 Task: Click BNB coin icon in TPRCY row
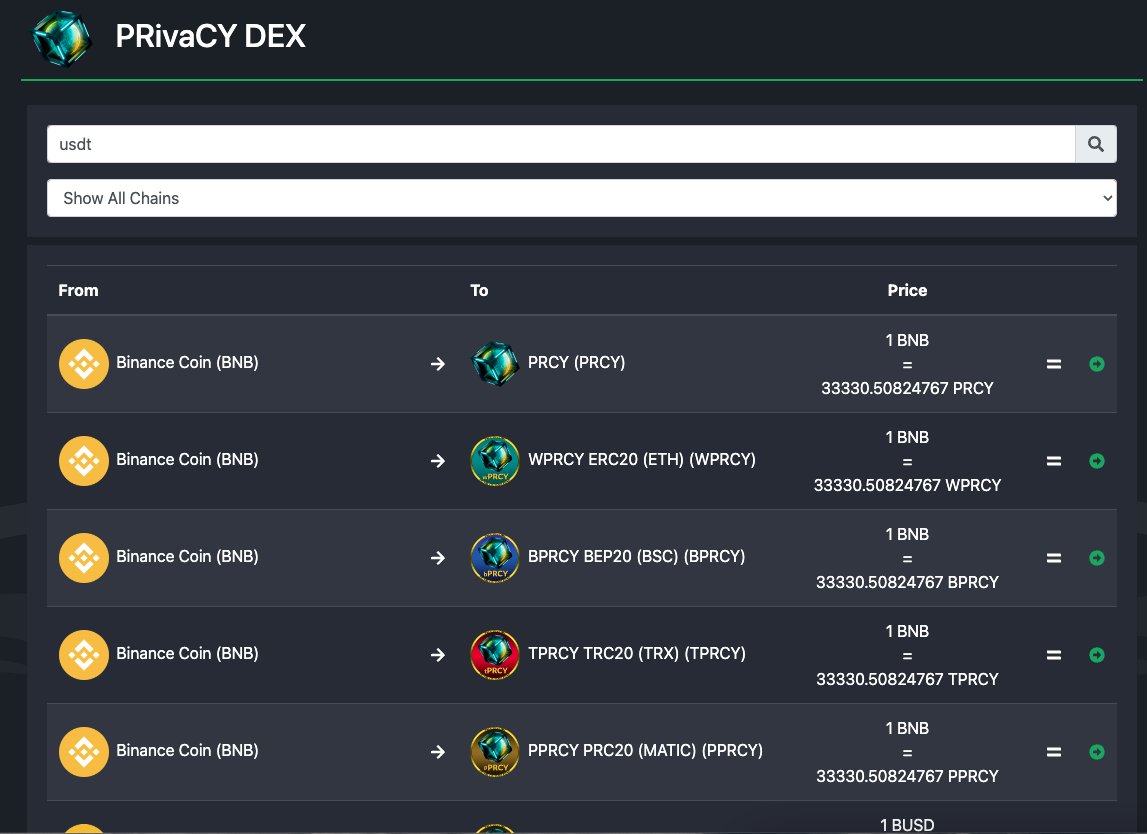84,655
